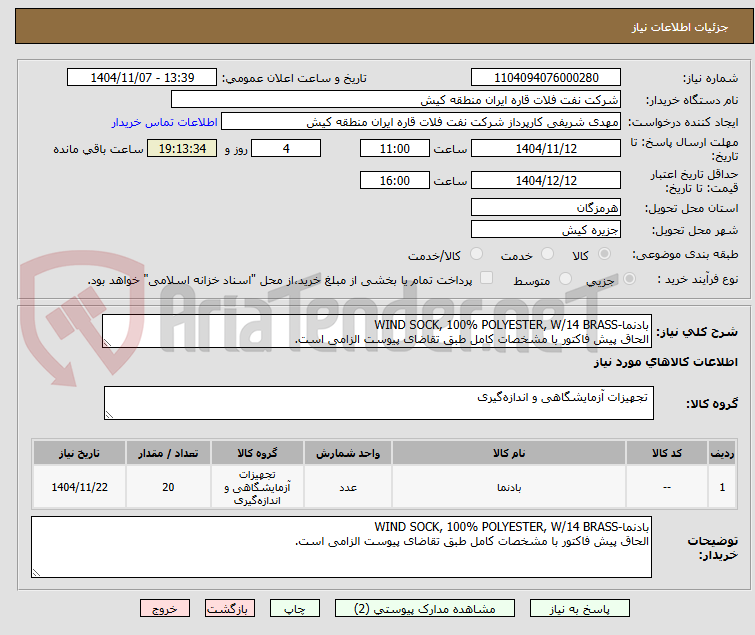The height and width of the screenshot is (635, 755).
Task: Click the نام کالا column header
Action: pos(509,453)
